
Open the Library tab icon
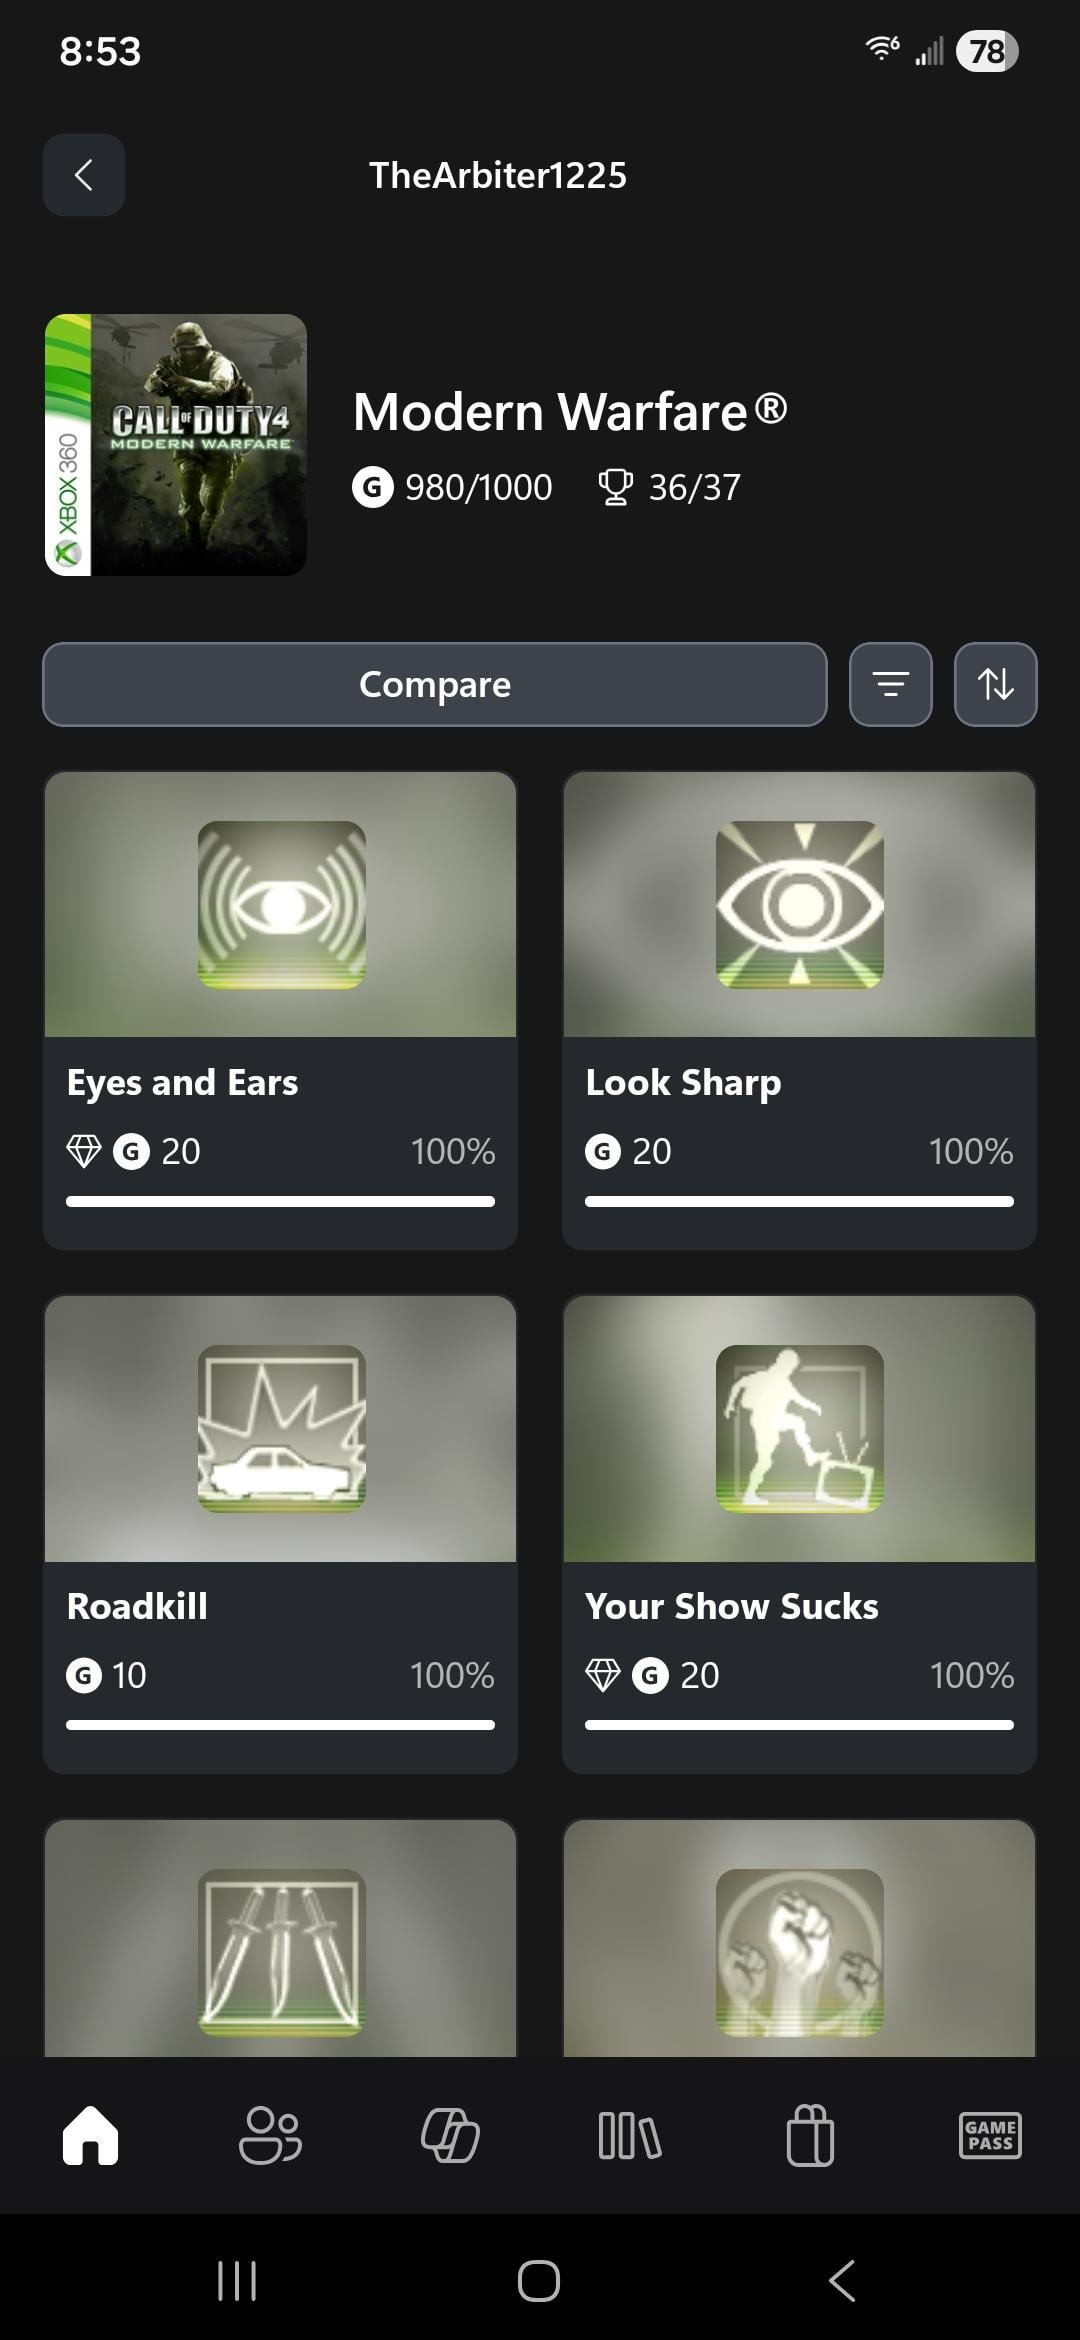click(630, 2135)
